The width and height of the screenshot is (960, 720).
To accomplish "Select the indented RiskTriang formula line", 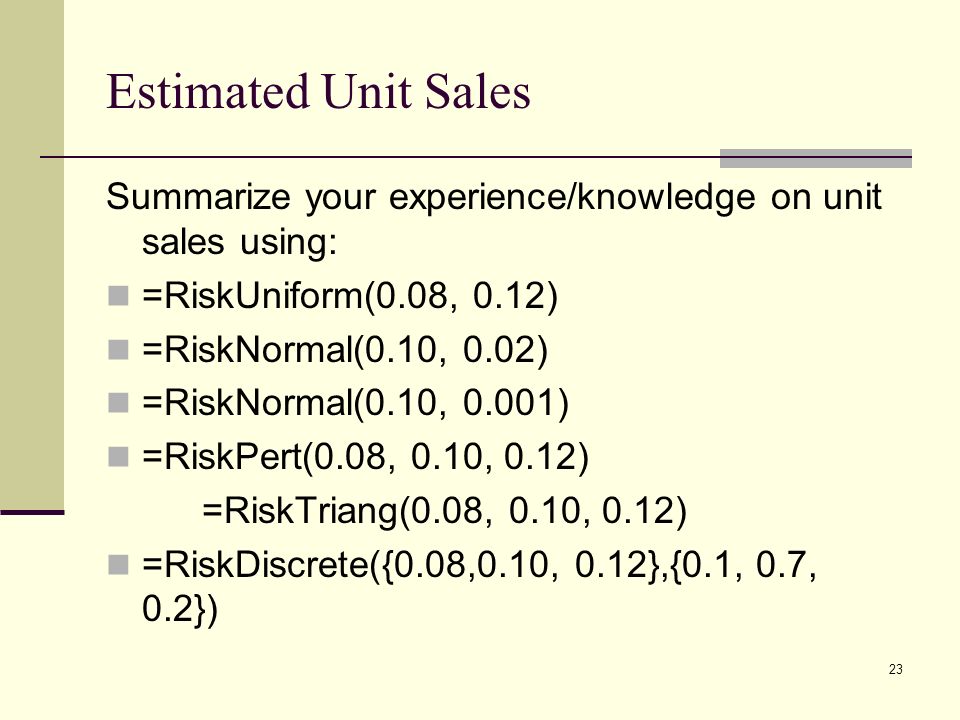I will point(444,511).
